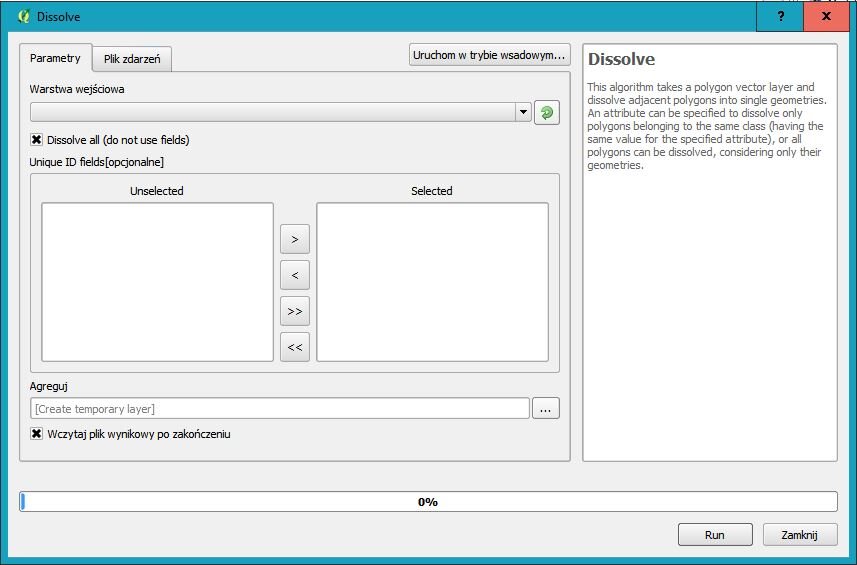Move field back with < button
Screen dimensions: 857x565
(x=295, y=275)
